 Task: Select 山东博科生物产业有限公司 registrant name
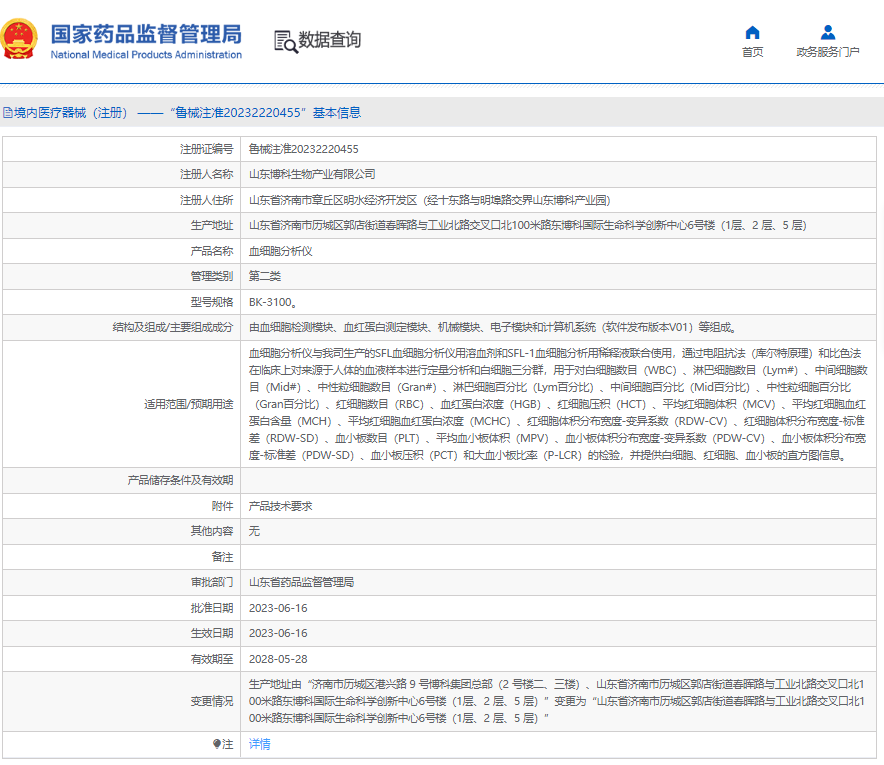312,175
